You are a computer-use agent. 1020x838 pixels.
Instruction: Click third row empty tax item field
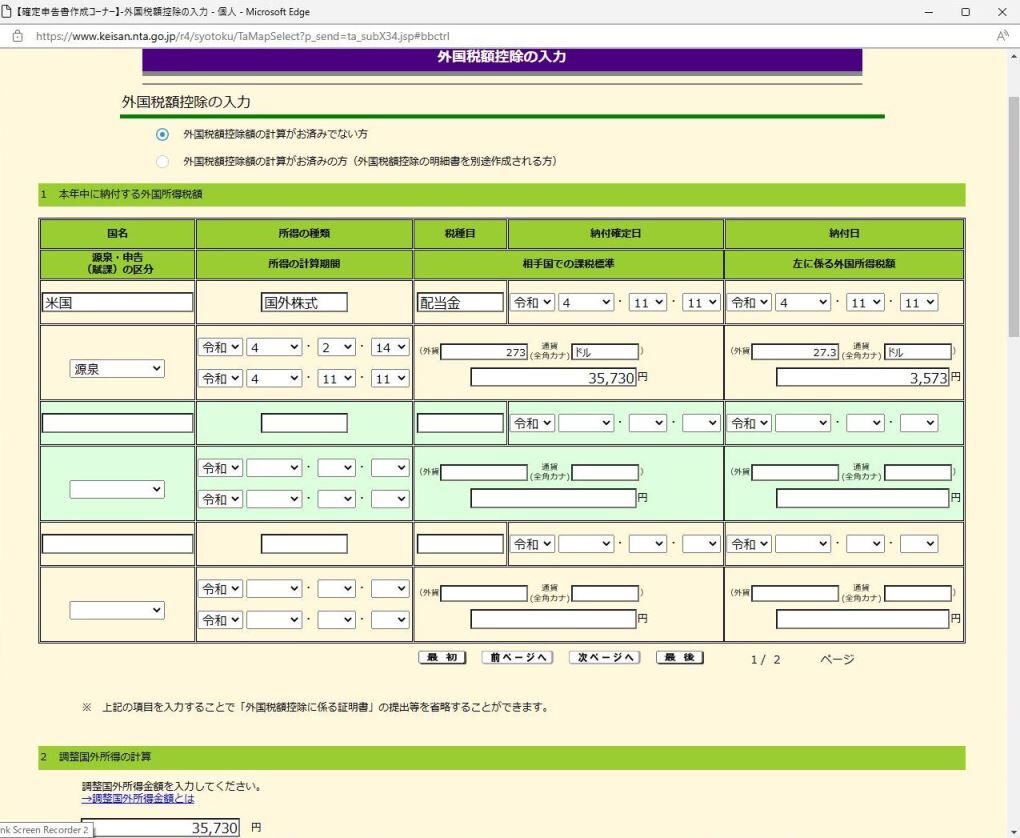(x=460, y=544)
